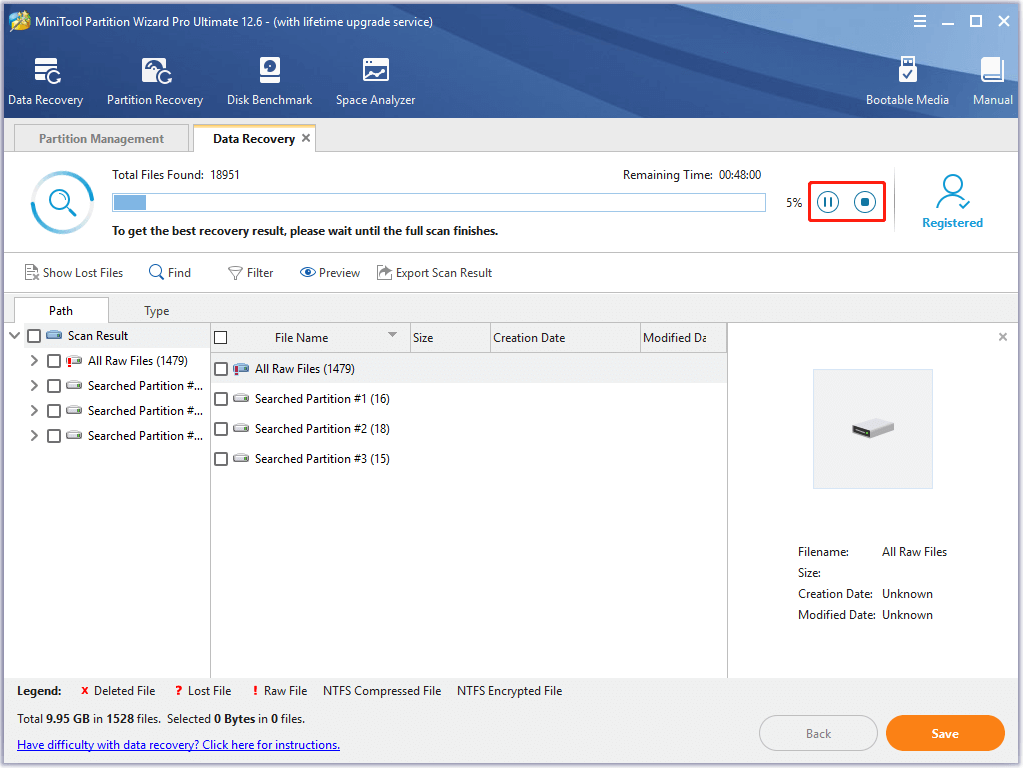Check Searched Partition #1 (16) list row

point(221,399)
